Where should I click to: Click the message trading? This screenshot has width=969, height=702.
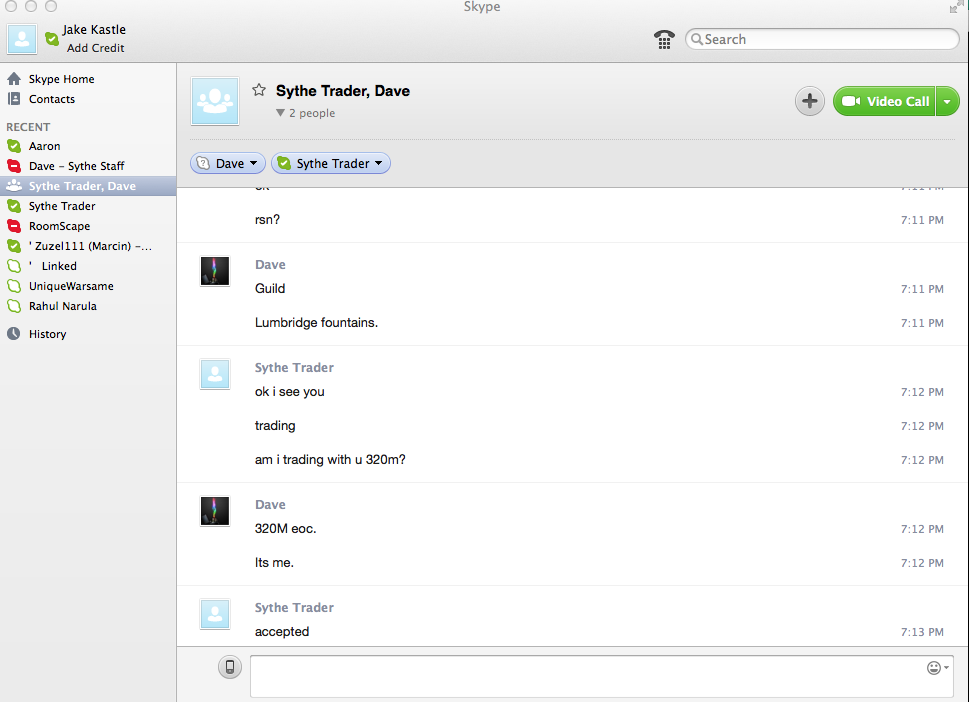click(275, 426)
